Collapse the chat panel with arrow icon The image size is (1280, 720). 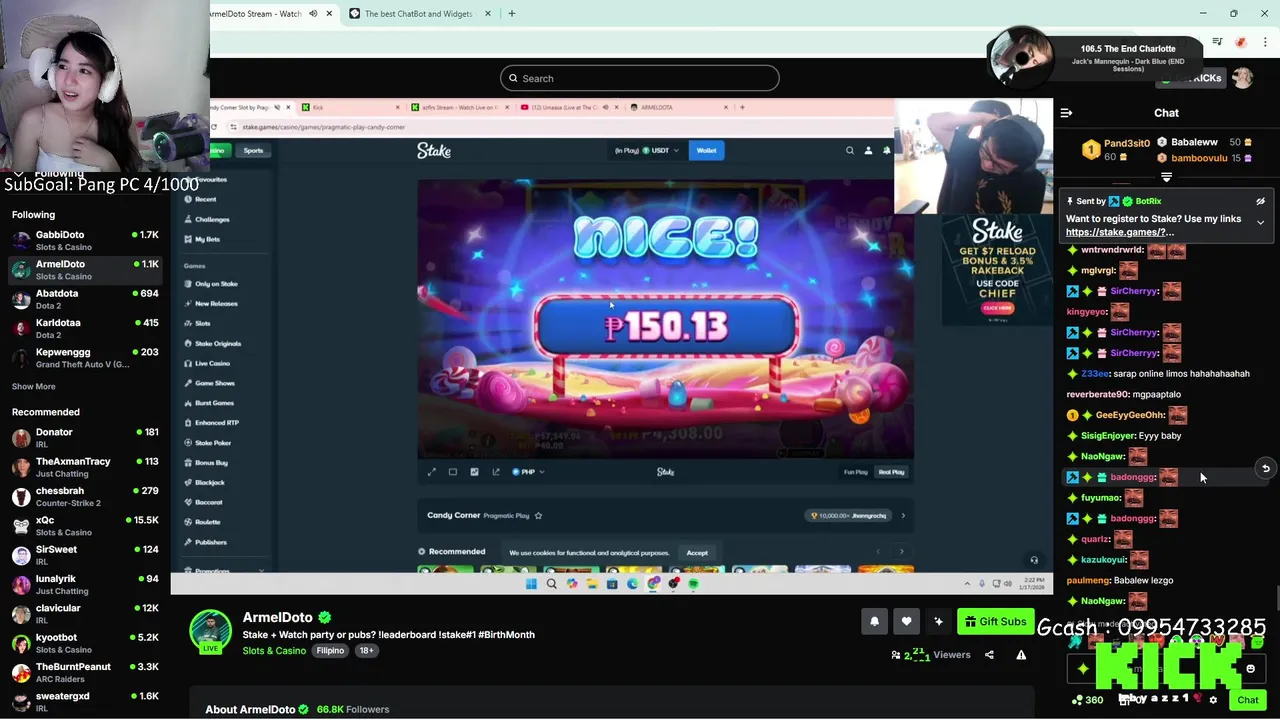pos(1066,113)
